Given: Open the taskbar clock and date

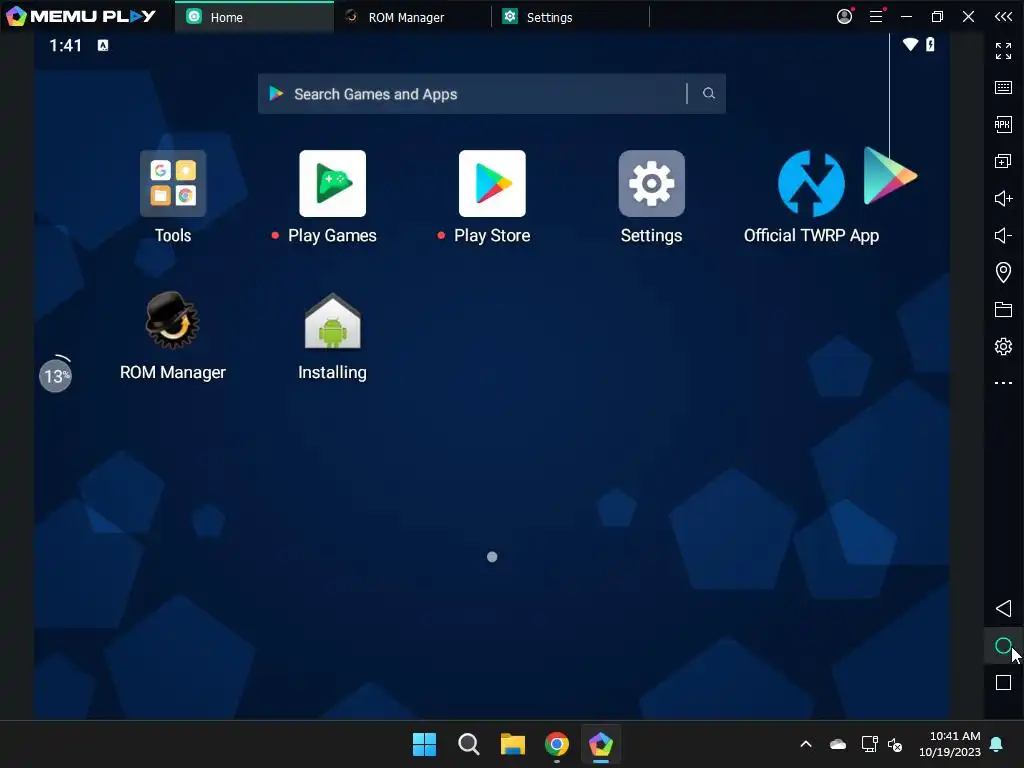Looking at the screenshot, I should 950,744.
